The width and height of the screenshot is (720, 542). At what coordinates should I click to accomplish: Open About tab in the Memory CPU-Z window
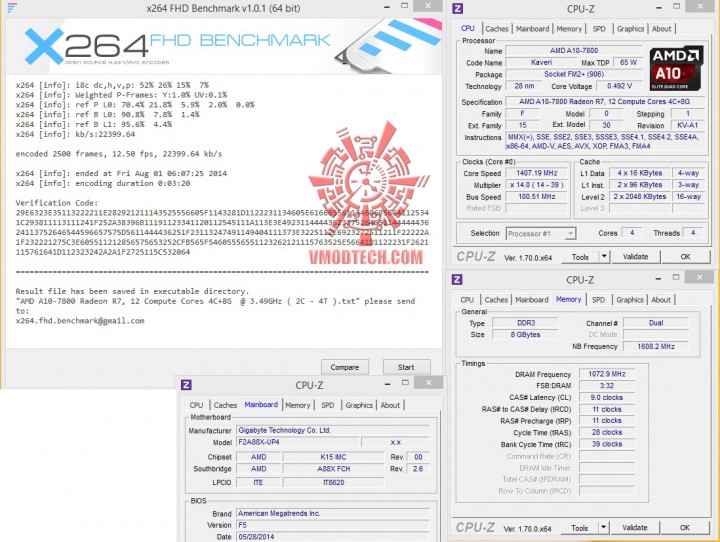(x=661, y=299)
